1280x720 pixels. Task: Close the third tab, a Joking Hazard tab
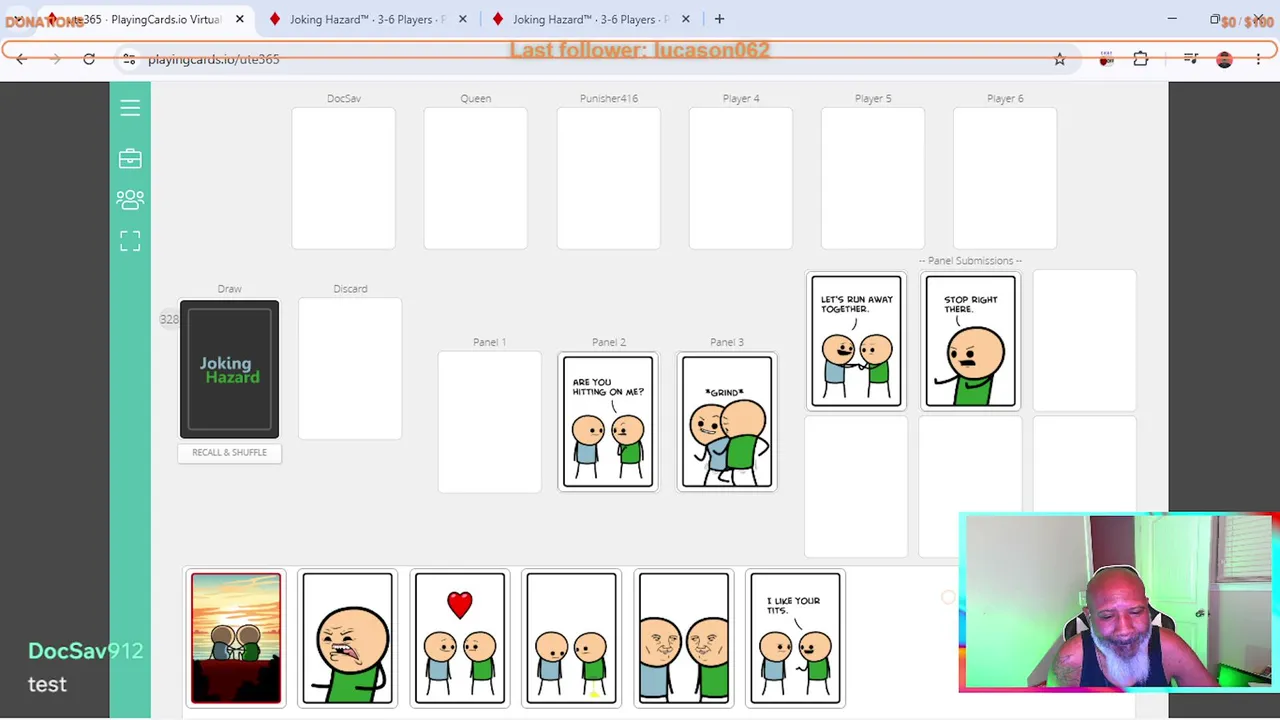pyautogui.click(x=686, y=19)
